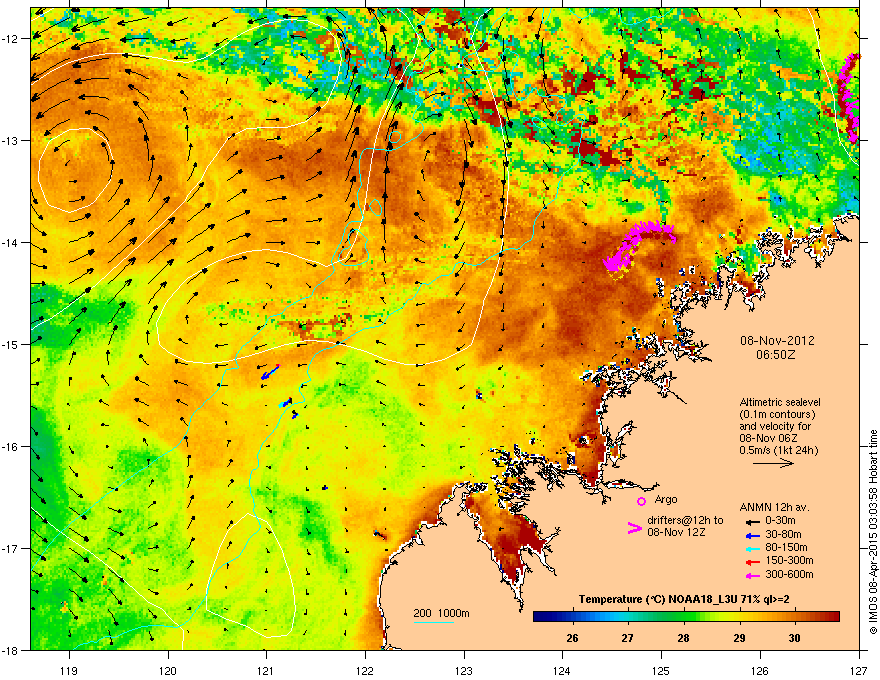Click the longitude axis label 120

[168, 670]
